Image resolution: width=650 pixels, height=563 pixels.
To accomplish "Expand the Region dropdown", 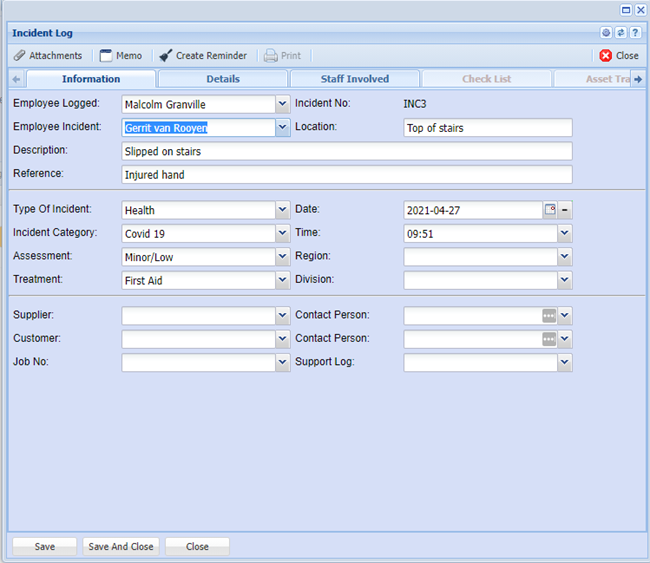I will [565, 257].
